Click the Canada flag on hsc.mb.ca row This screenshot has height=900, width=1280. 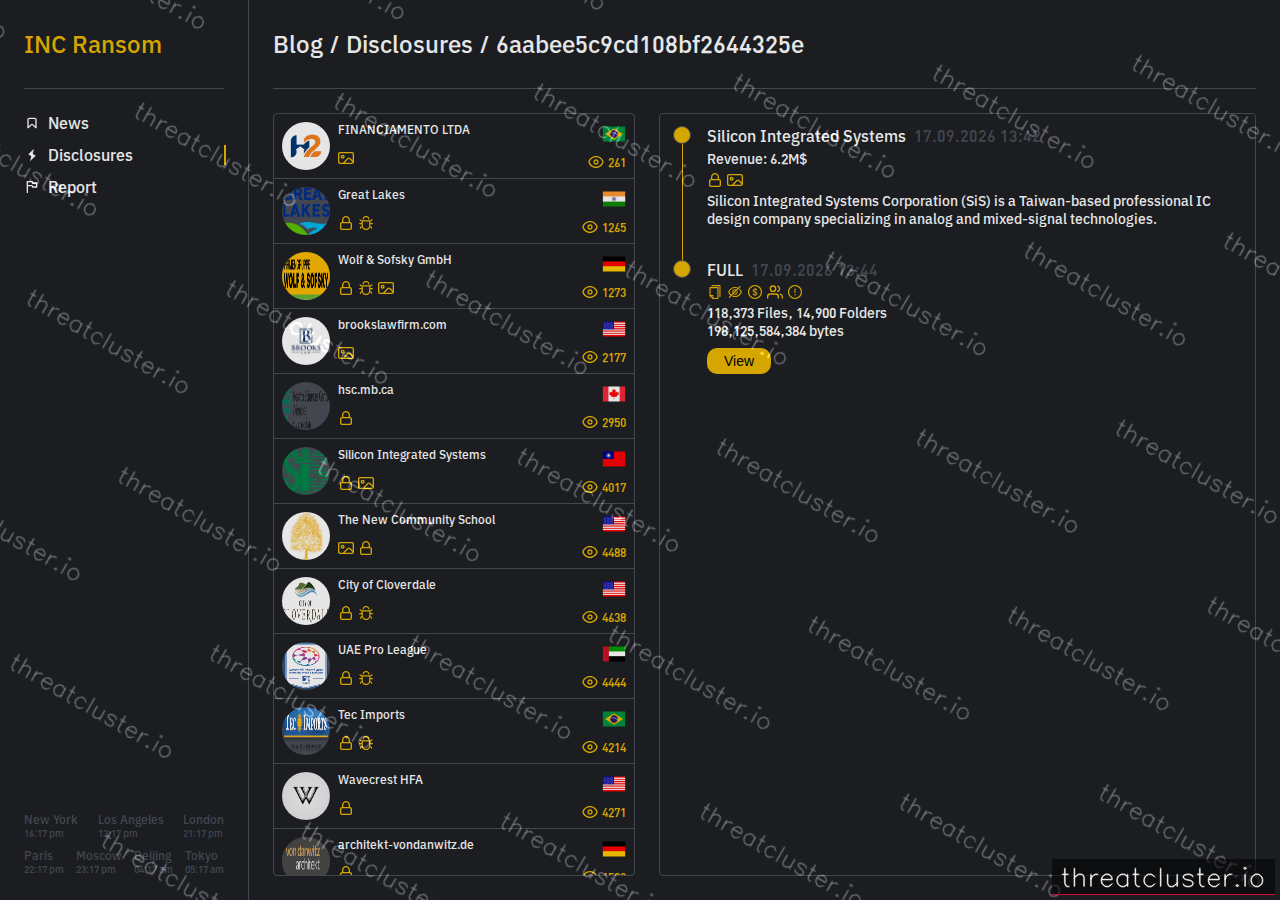pos(614,394)
